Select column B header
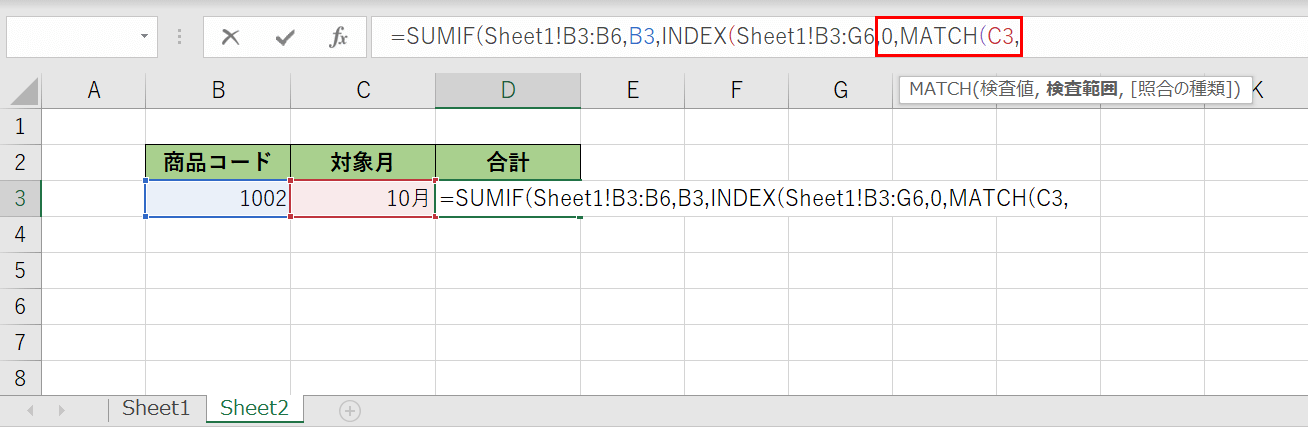The height and width of the screenshot is (427, 1308). coord(218,90)
